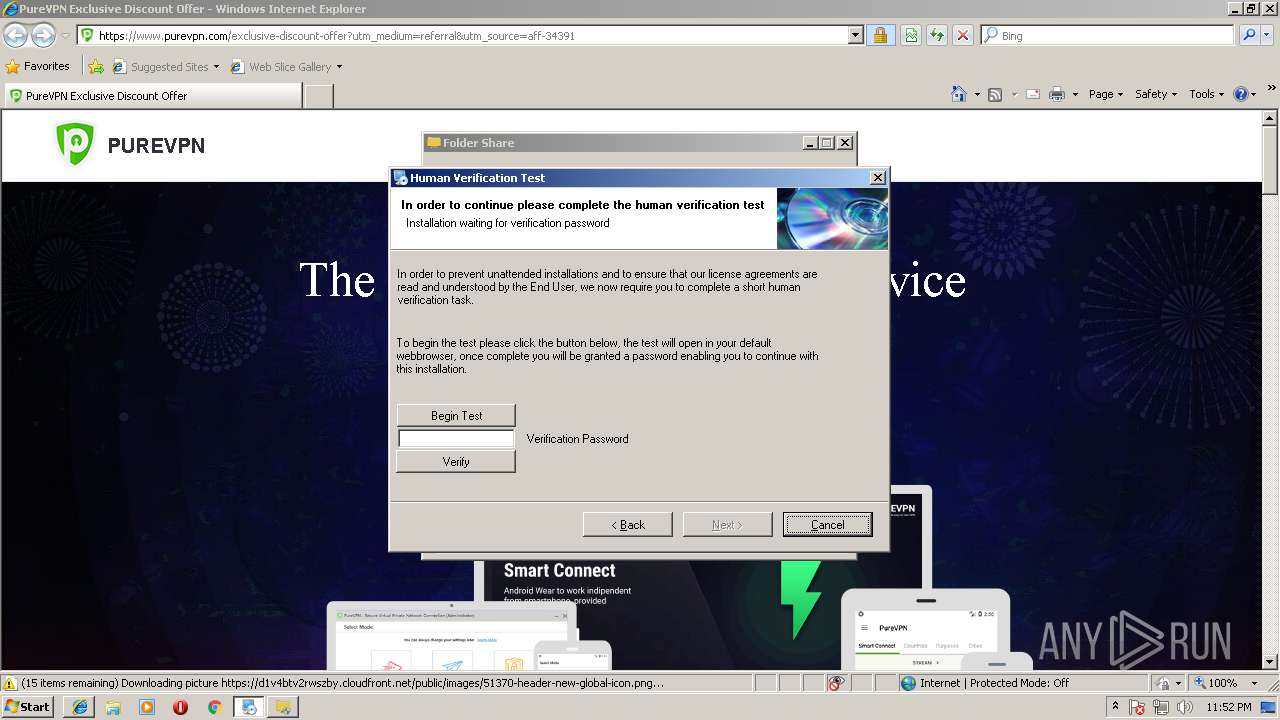The height and width of the screenshot is (720, 1280).
Task: Click the search magnifier button
Action: [x=1249, y=35]
